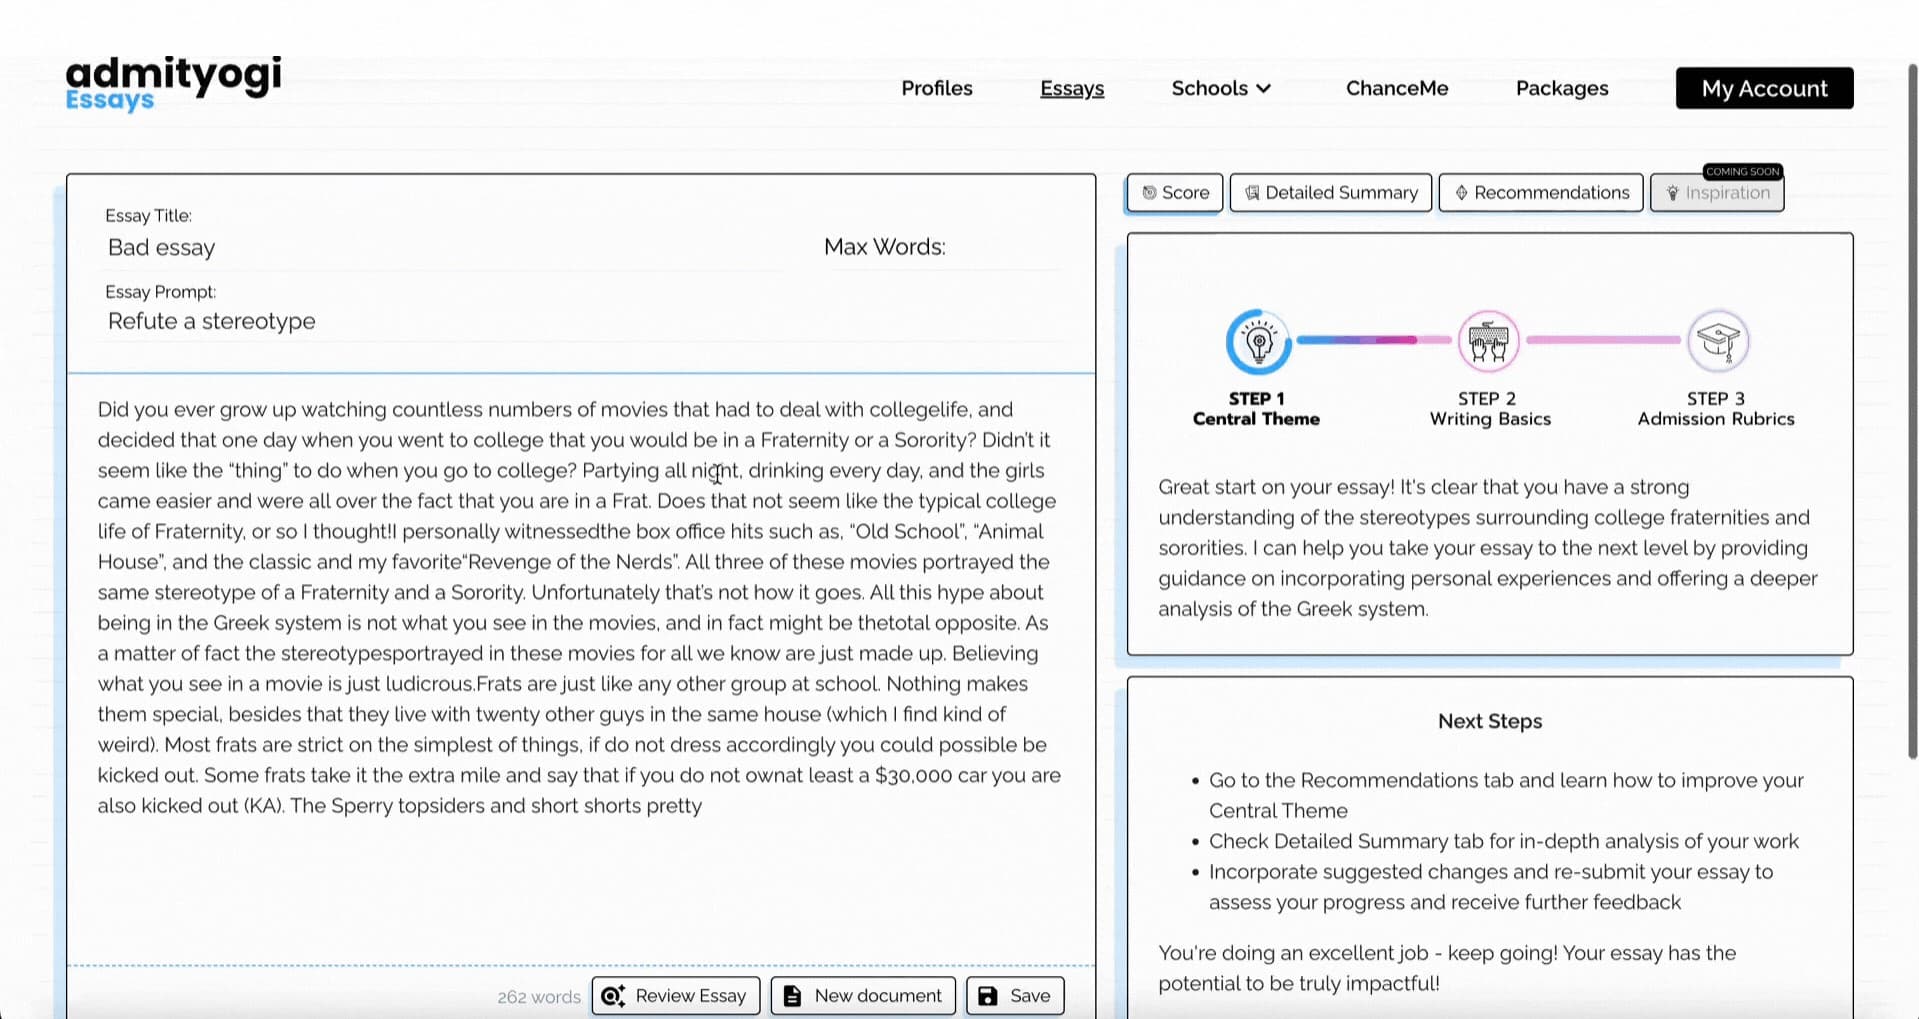The width and height of the screenshot is (1919, 1019).
Task: Click the Coming Soon badge
Action: pyautogui.click(x=1742, y=171)
